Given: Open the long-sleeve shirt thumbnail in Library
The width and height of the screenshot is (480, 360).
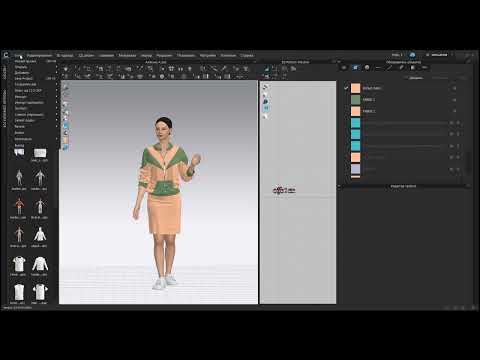Looking at the screenshot, I should (40, 264).
